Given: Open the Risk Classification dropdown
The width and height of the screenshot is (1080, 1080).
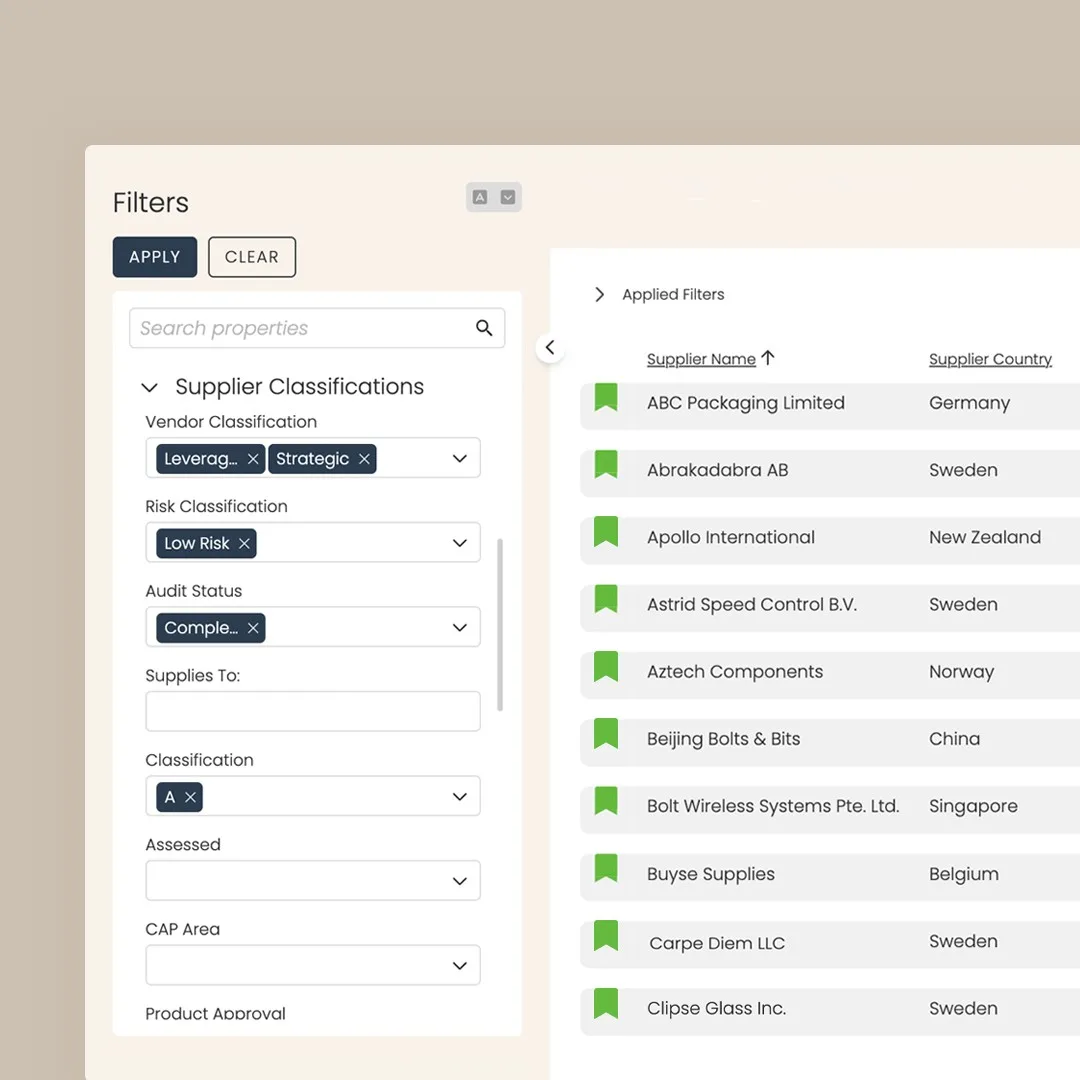Looking at the screenshot, I should (459, 543).
